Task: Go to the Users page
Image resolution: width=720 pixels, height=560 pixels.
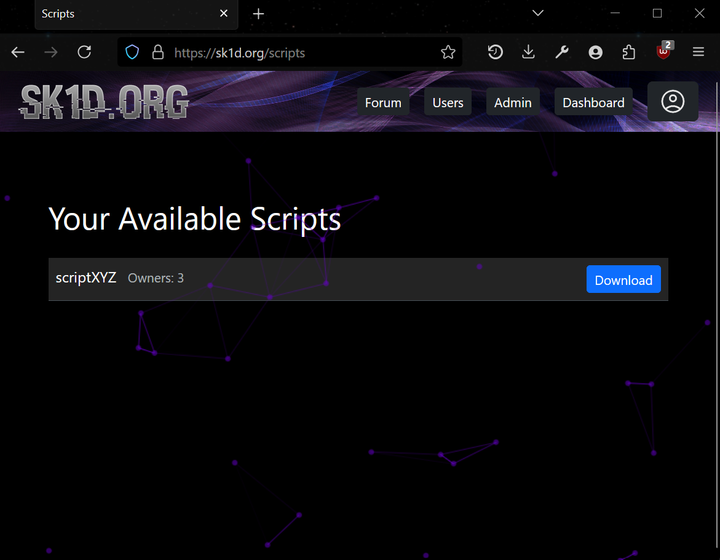Action: (447, 102)
